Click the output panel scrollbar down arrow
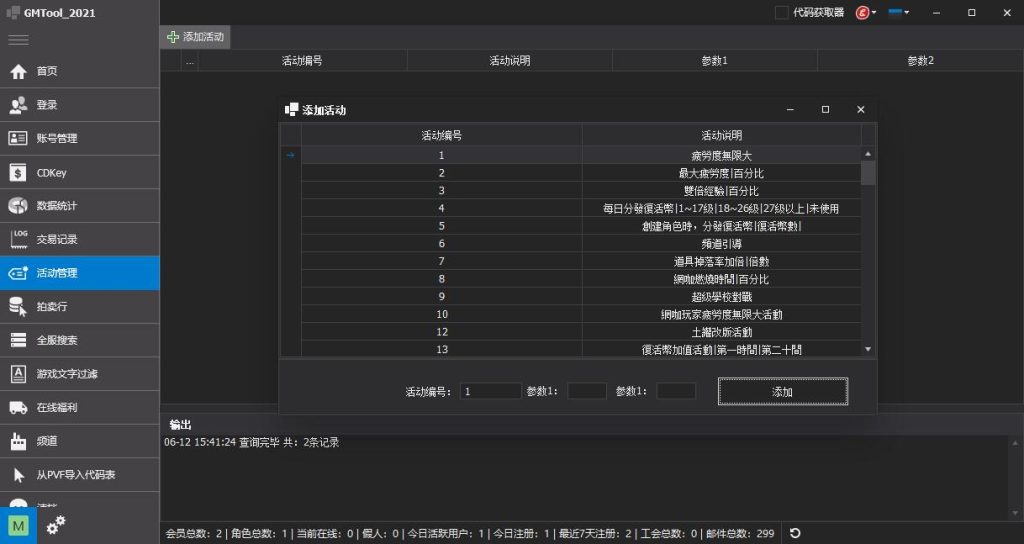Screen dimensions: 1024x544 pyautogui.click(x=1015, y=513)
